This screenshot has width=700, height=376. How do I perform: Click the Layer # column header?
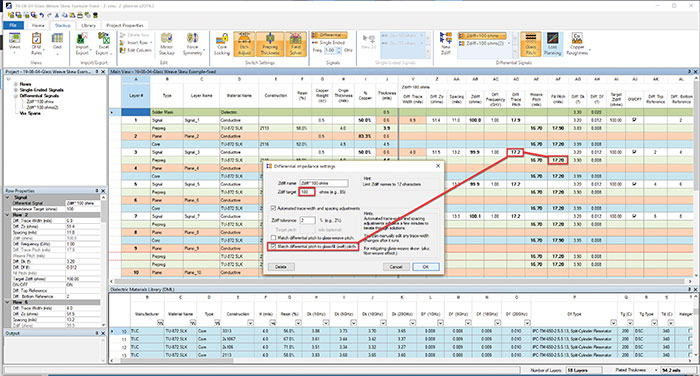[136, 96]
